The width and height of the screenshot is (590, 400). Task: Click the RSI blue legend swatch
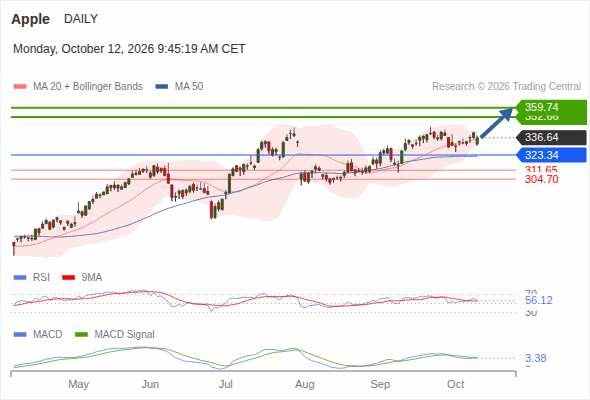[x=20, y=278]
